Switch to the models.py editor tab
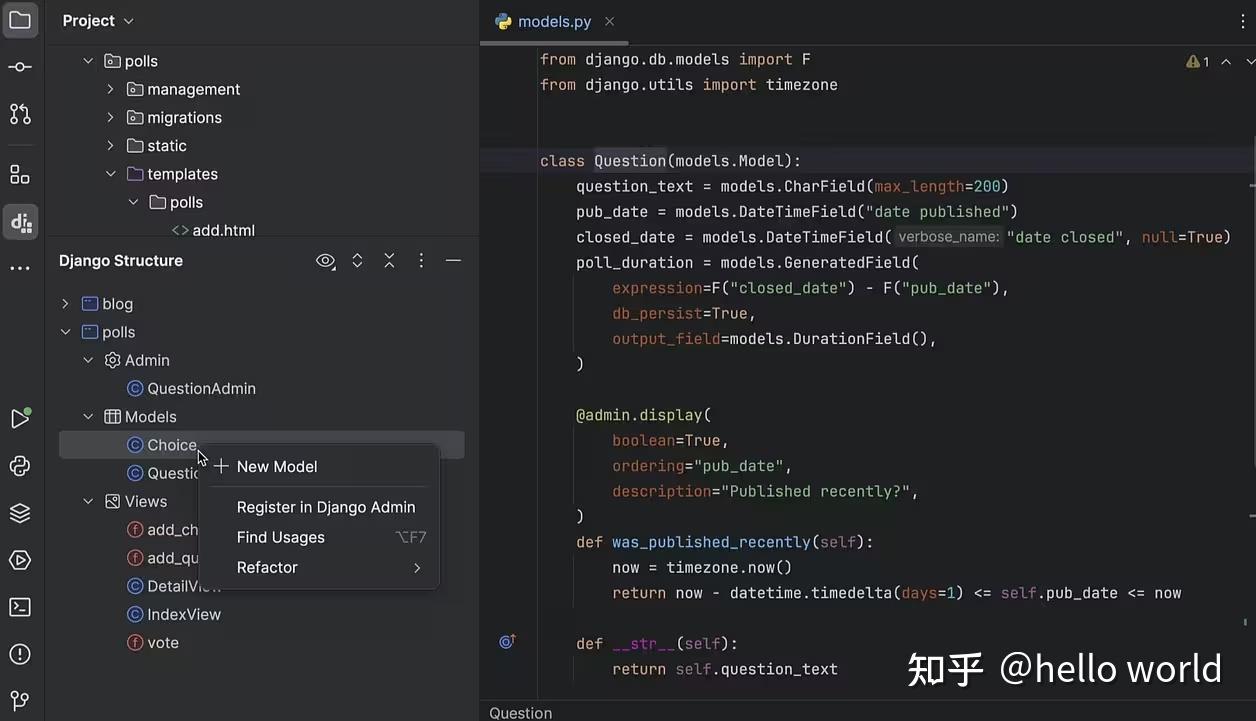The image size is (1256, 721). tap(556, 20)
